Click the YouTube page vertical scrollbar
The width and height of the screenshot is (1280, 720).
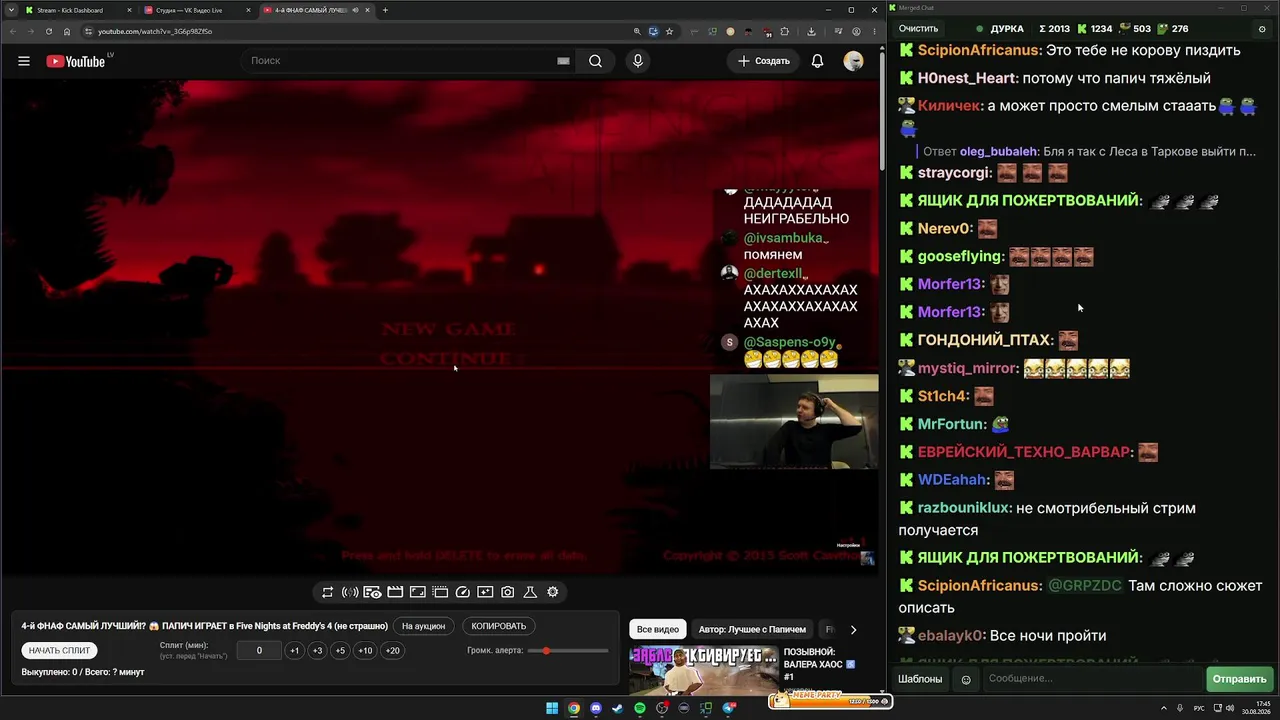882,110
